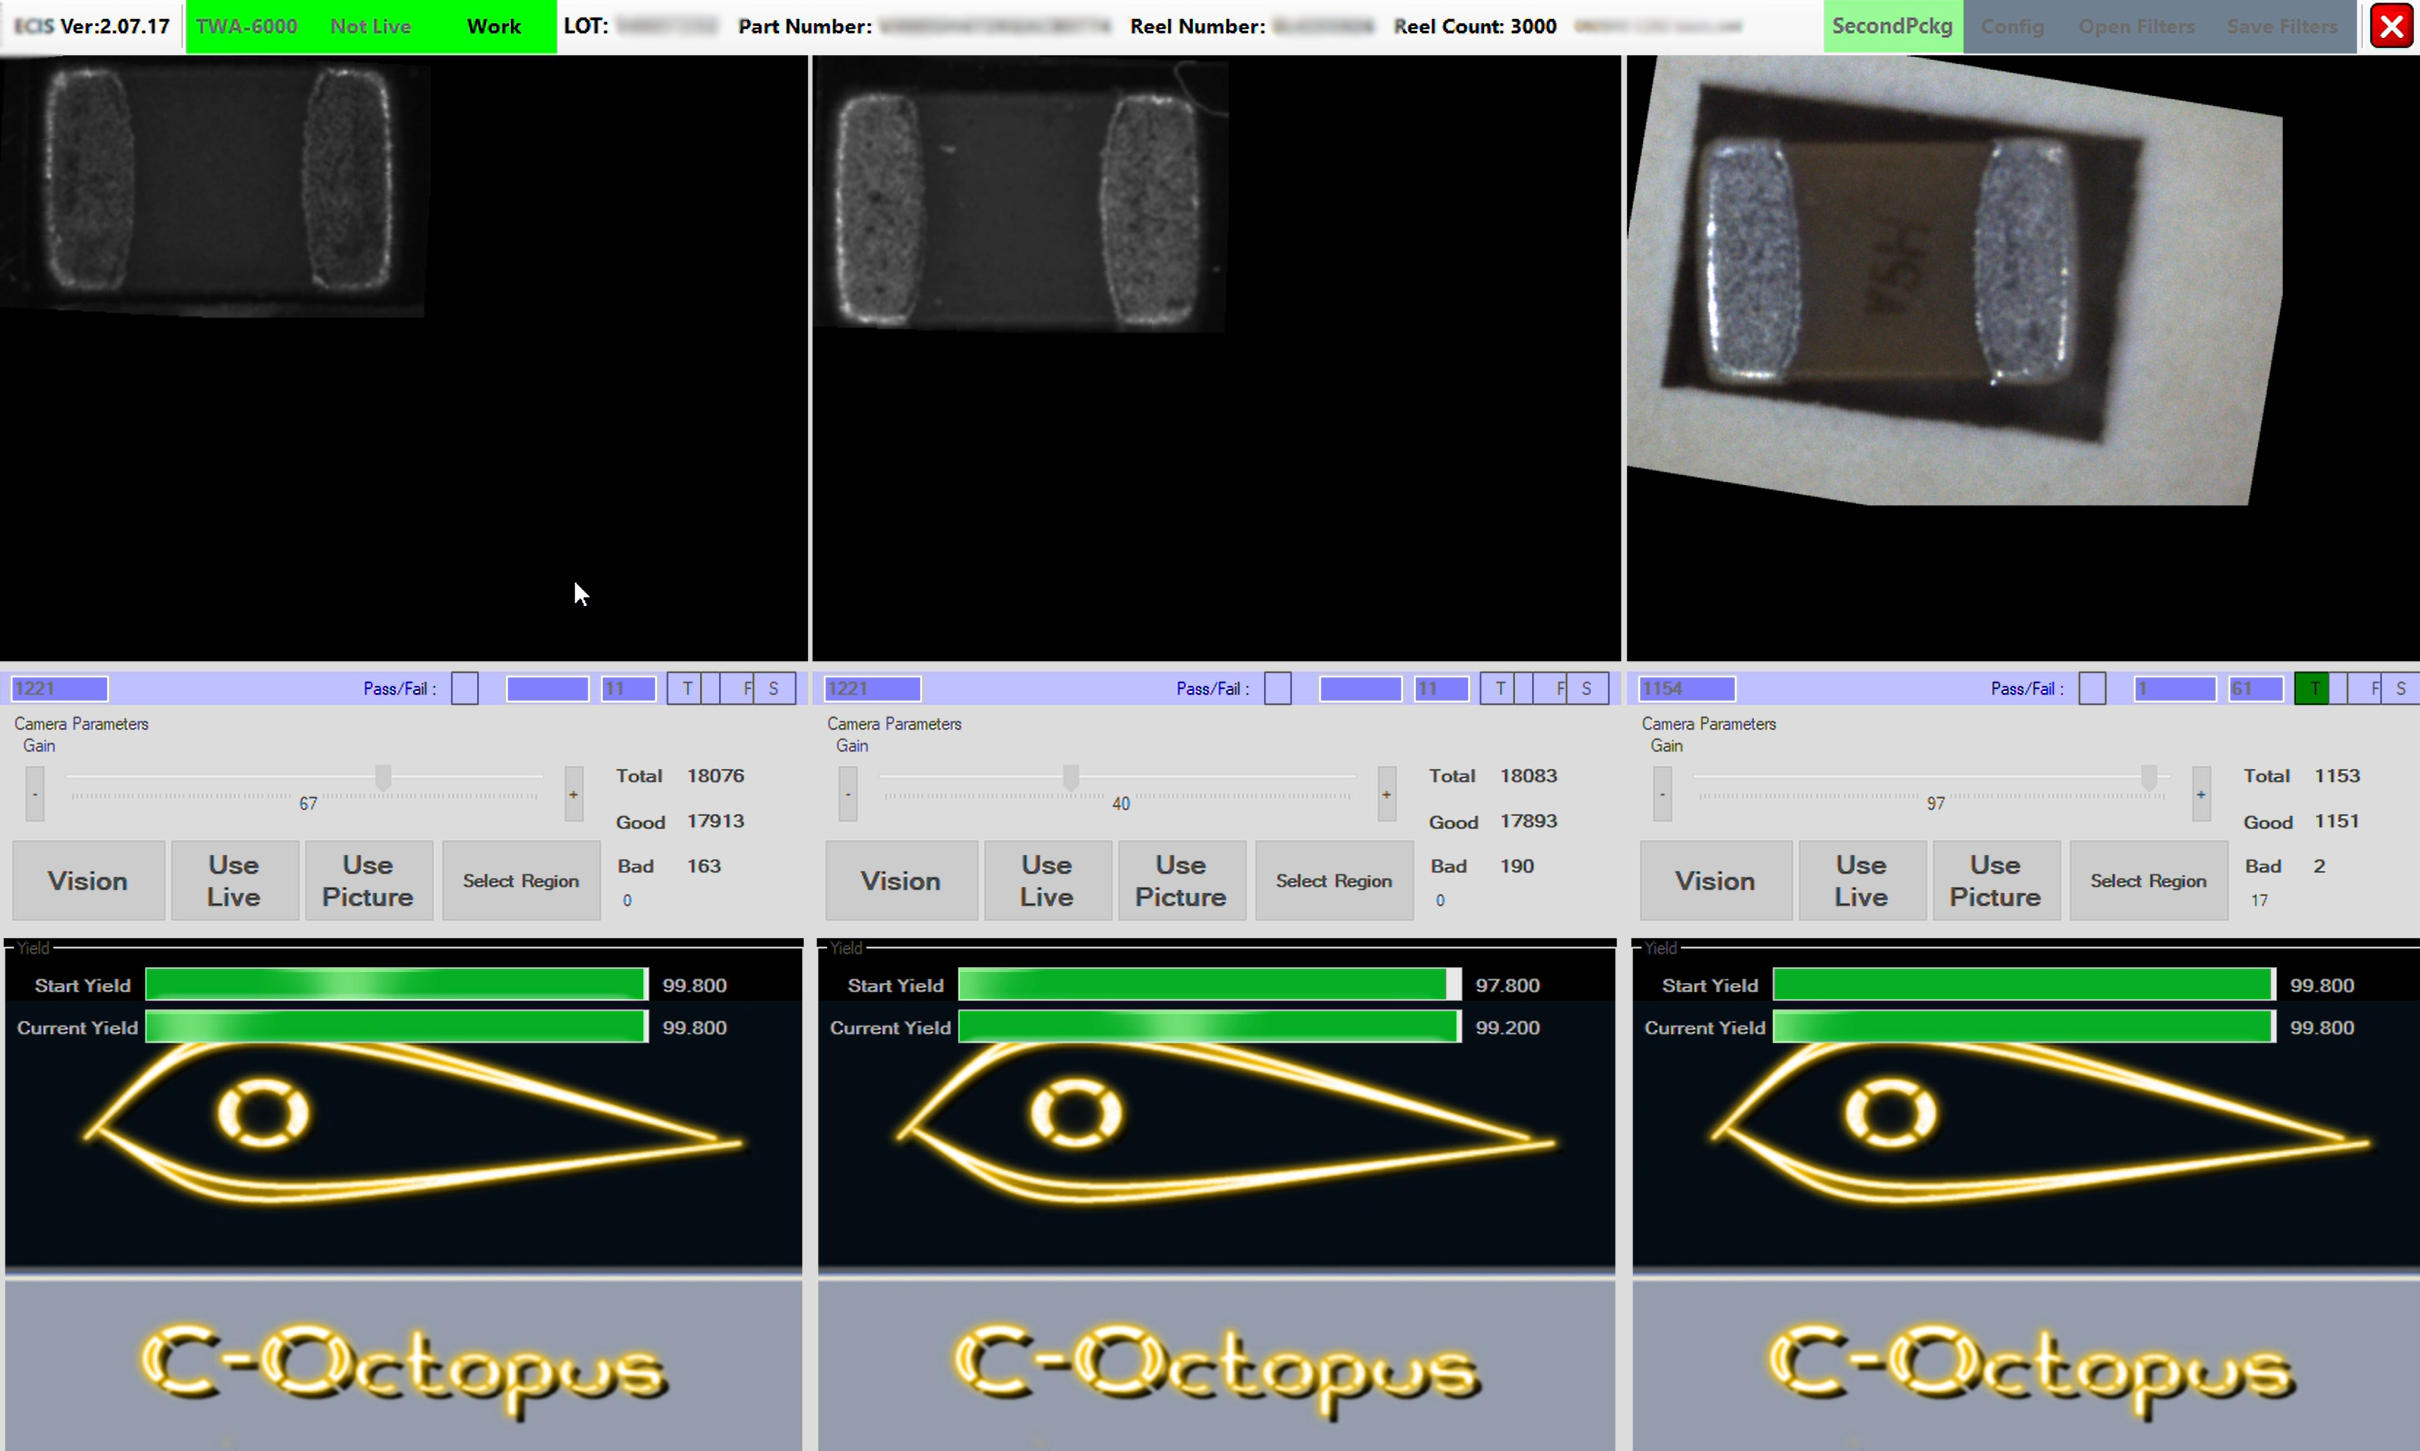This screenshot has height=1451, width=2420.
Task: Select Use Picture on the first camera
Action: (367, 880)
